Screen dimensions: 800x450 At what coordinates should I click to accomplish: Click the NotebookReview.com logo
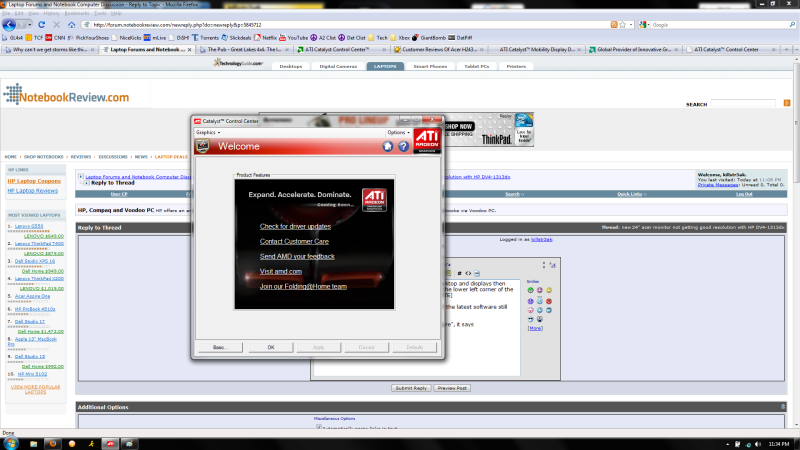(x=66, y=95)
